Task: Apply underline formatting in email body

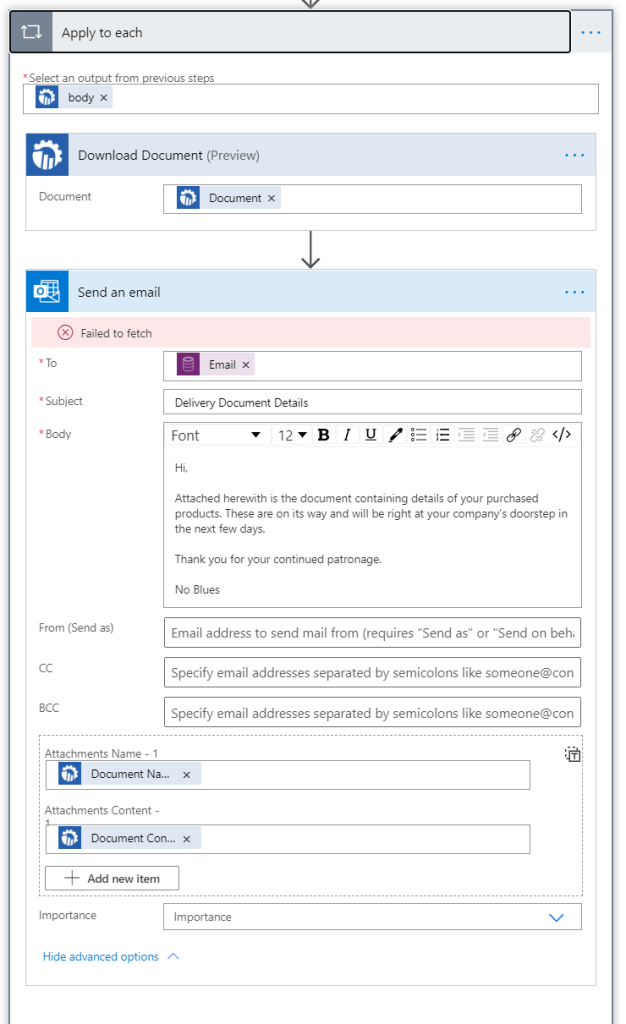Action: pos(371,435)
